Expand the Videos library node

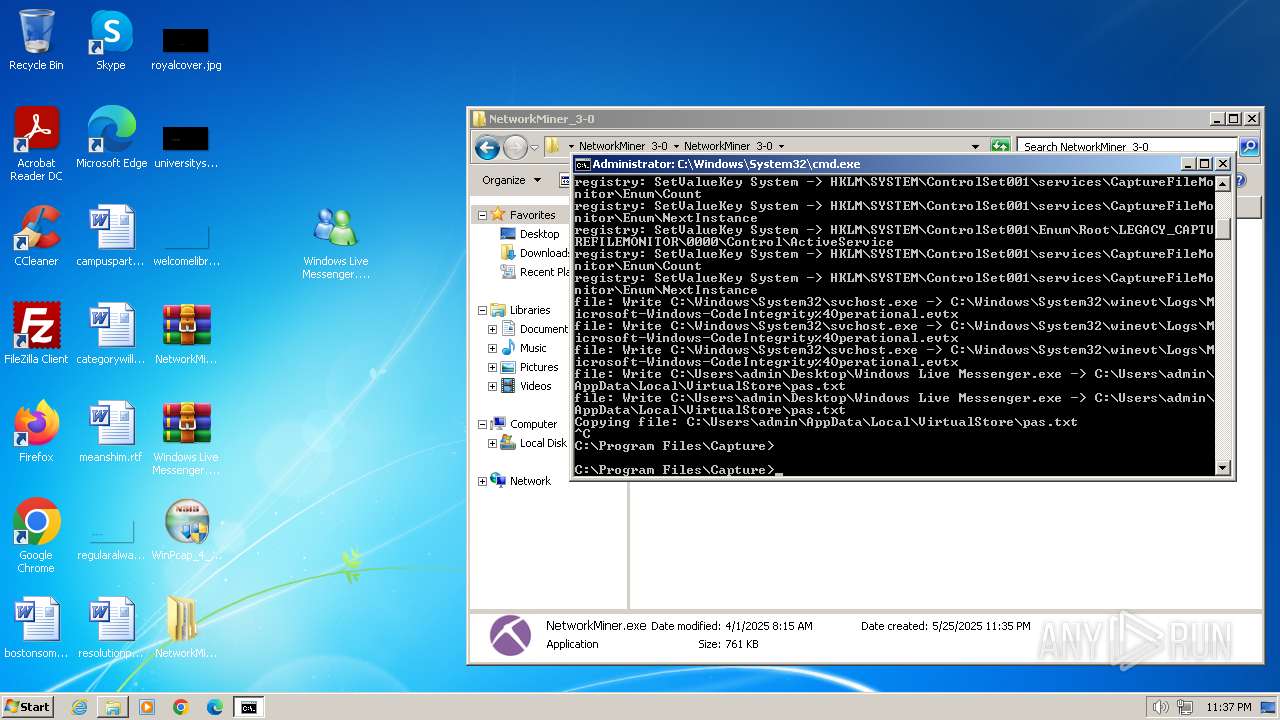(x=492, y=386)
